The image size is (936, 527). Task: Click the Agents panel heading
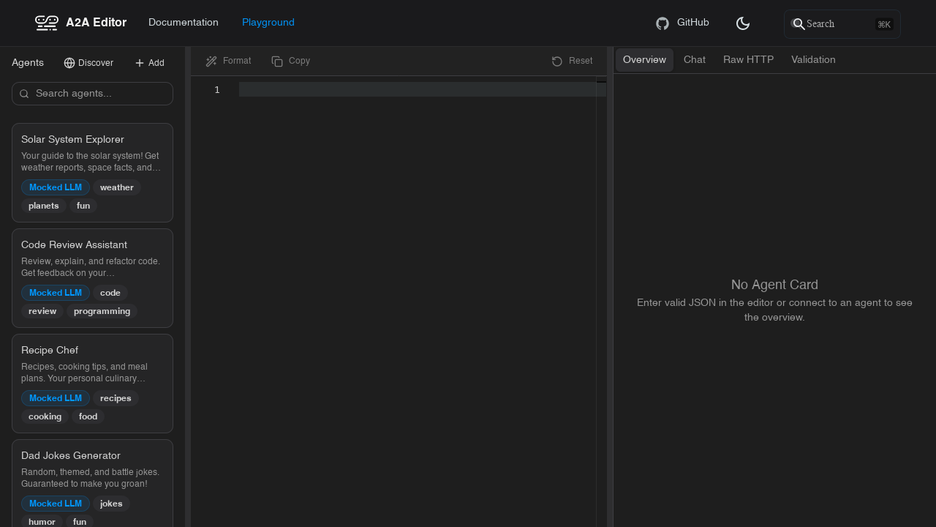(x=27, y=63)
